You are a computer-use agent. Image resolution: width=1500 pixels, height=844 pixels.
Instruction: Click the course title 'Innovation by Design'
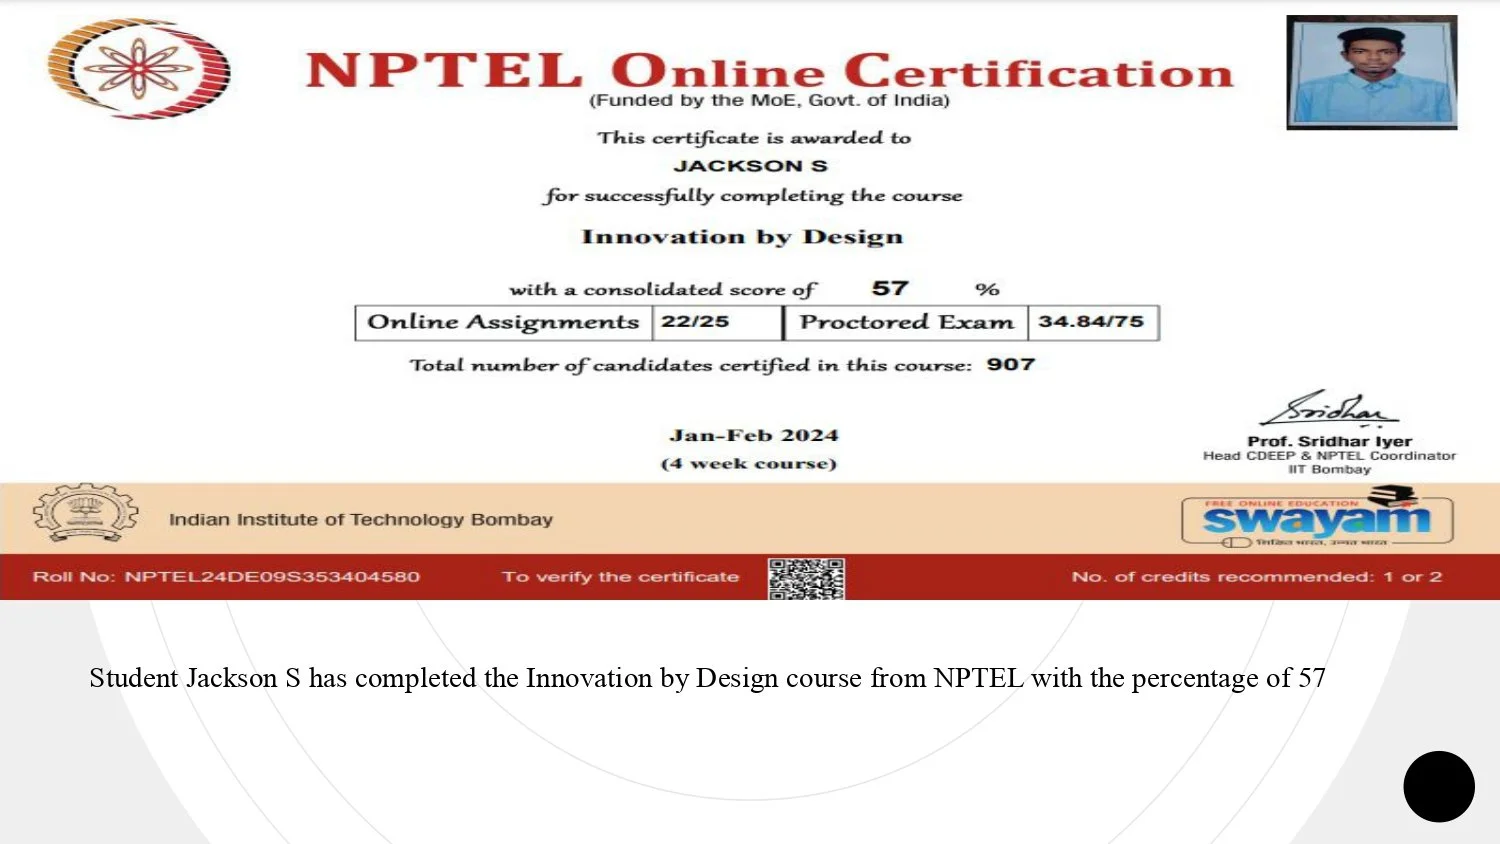tap(742, 237)
